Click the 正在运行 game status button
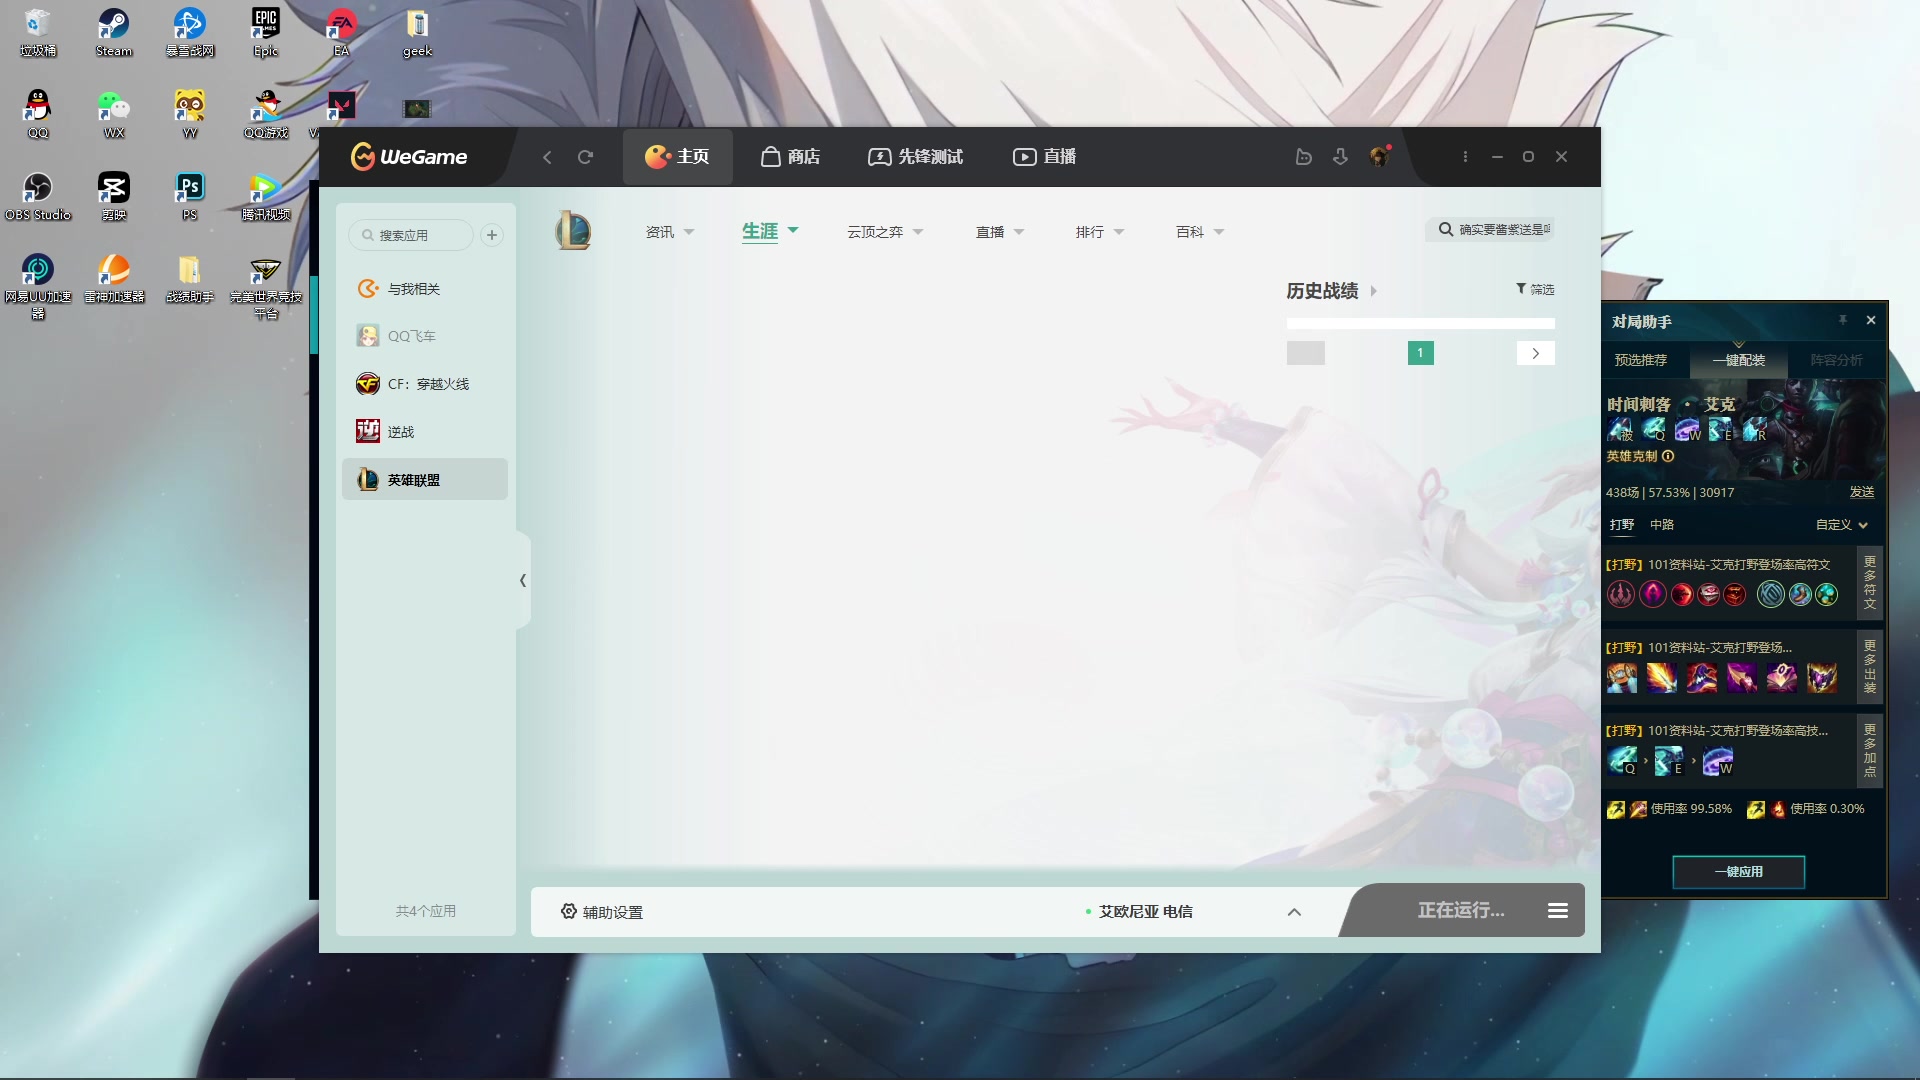 1461,910
